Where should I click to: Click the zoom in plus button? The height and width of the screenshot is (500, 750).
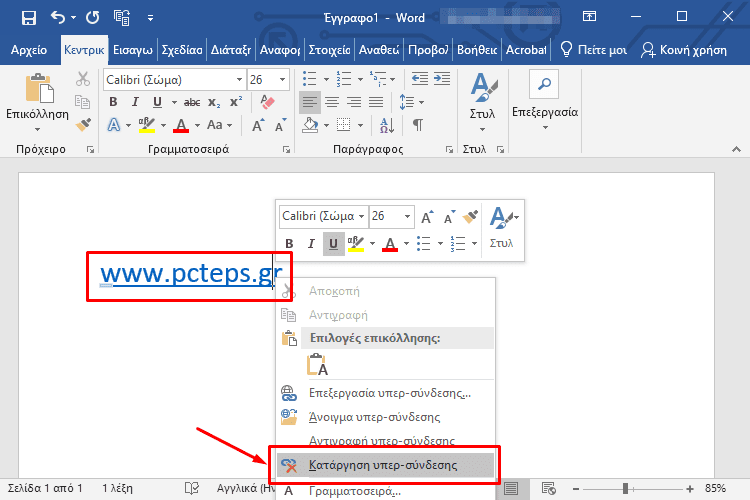tap(690, 489)
